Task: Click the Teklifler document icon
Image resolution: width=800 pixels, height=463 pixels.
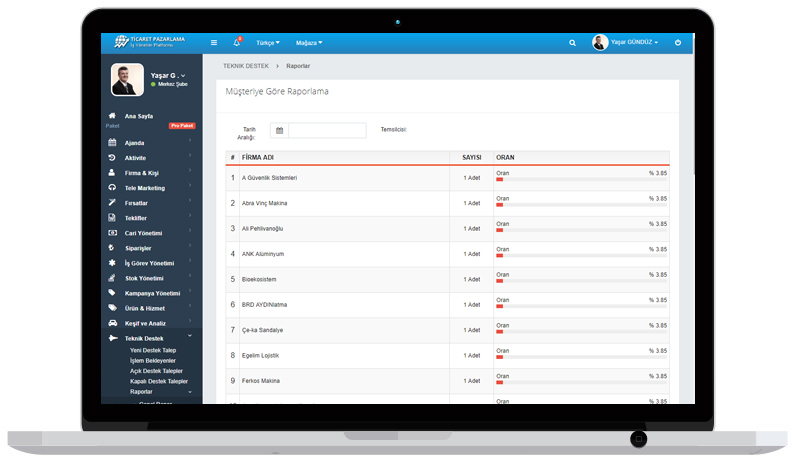Action: (112, 217)
